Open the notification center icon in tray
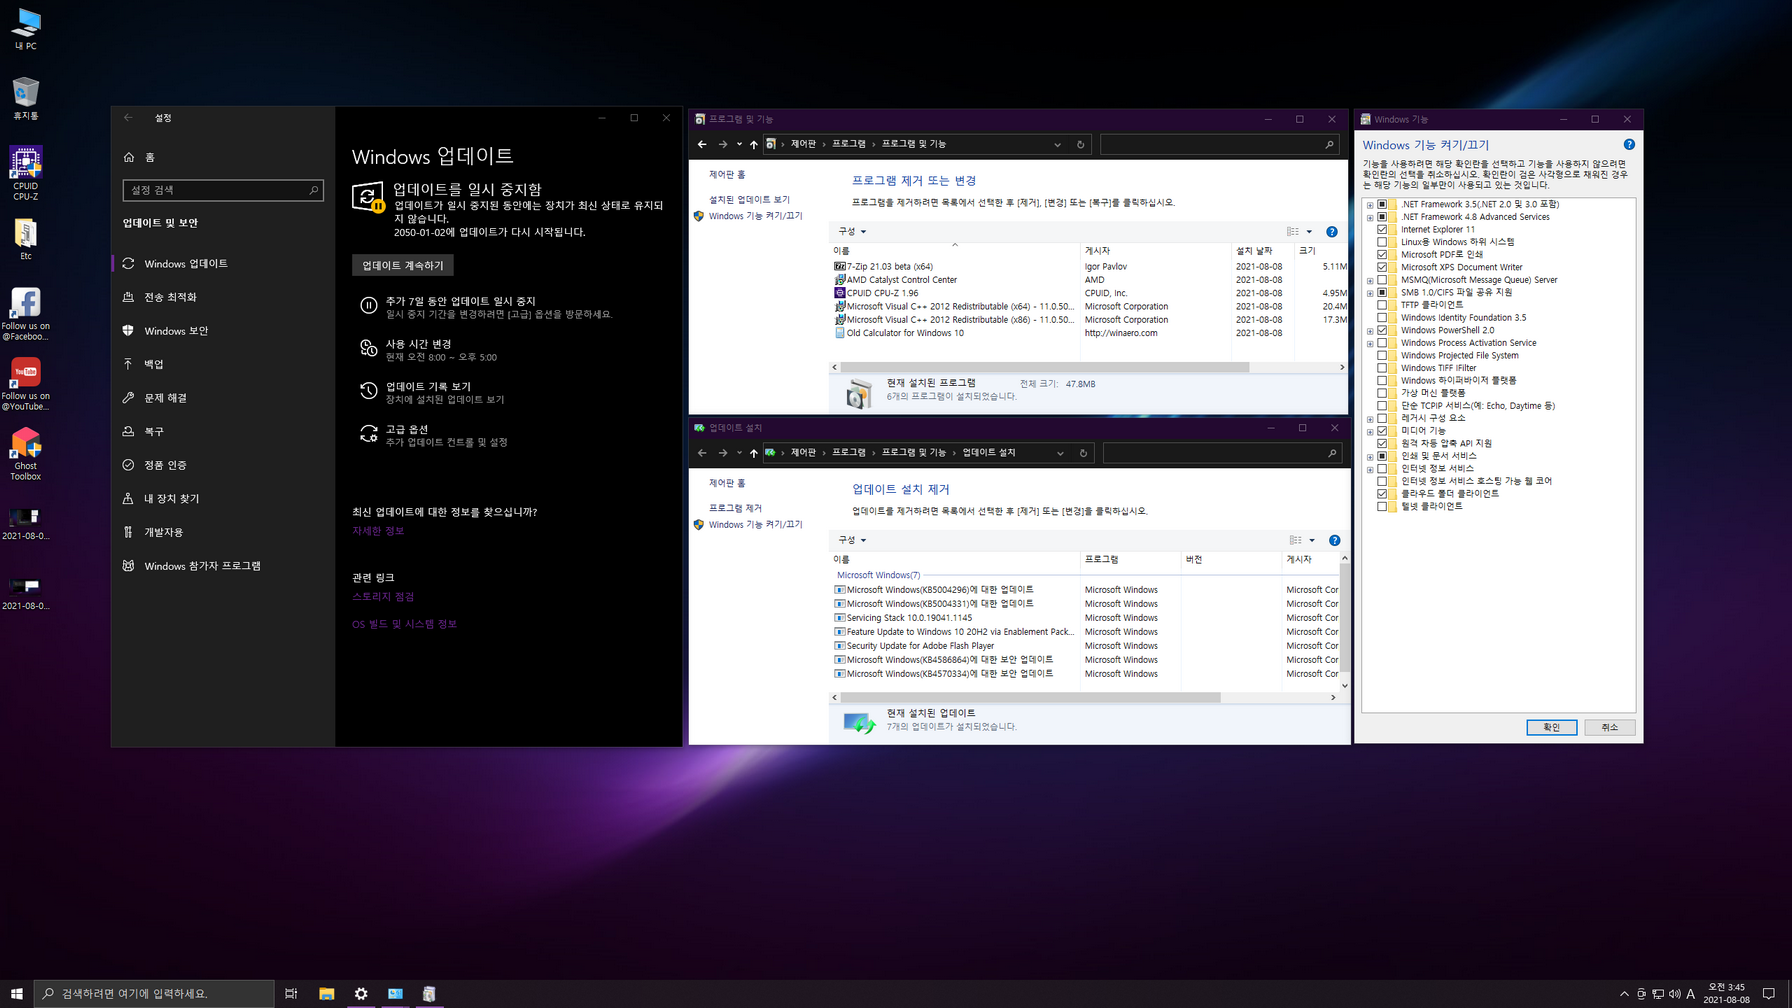 [1769, 993]
